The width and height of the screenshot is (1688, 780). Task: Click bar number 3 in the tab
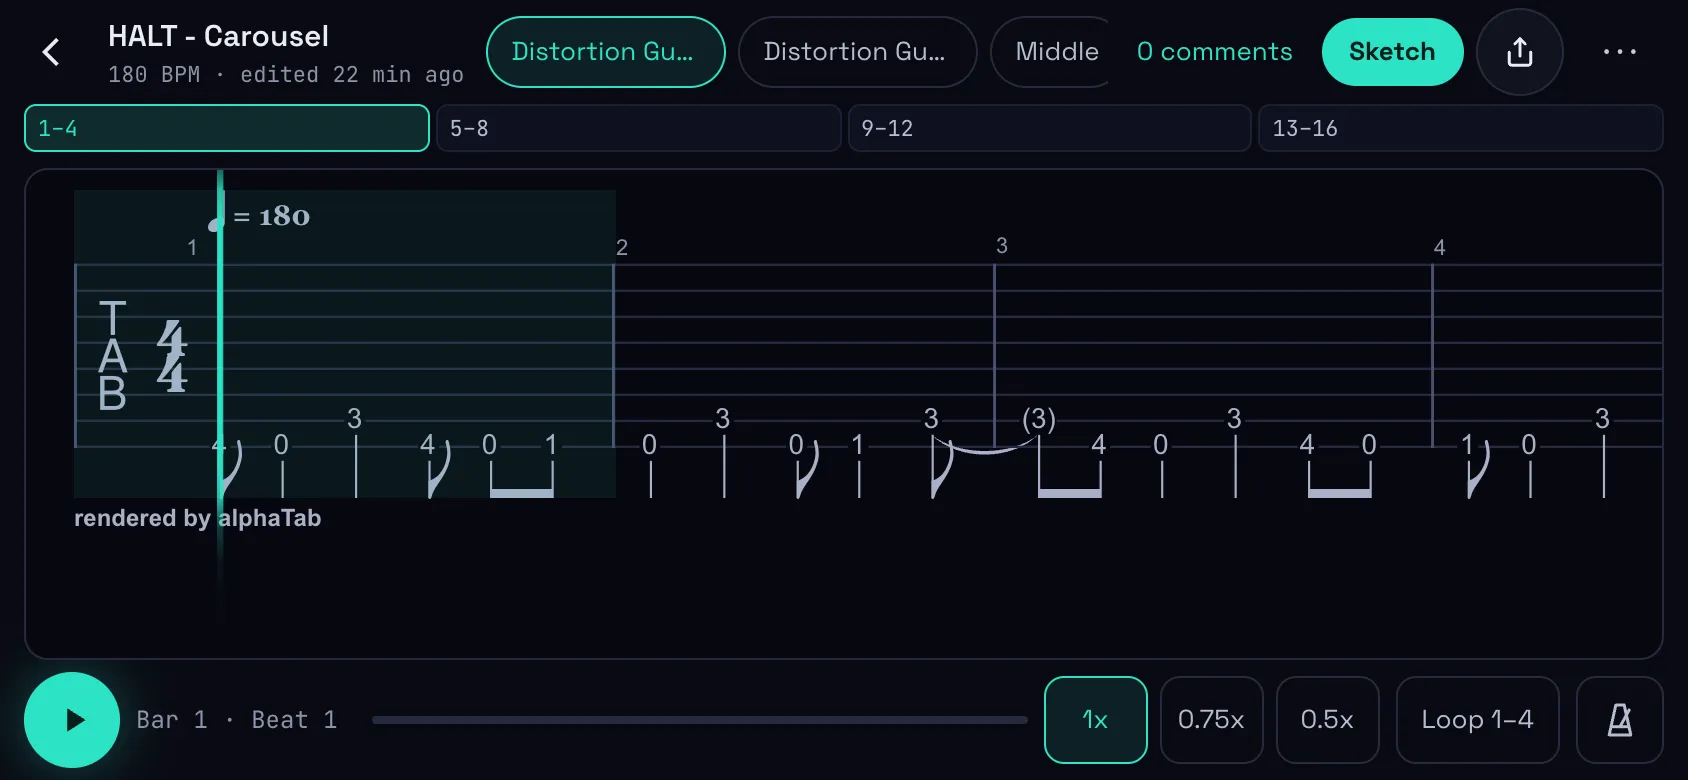[1002, 246]
